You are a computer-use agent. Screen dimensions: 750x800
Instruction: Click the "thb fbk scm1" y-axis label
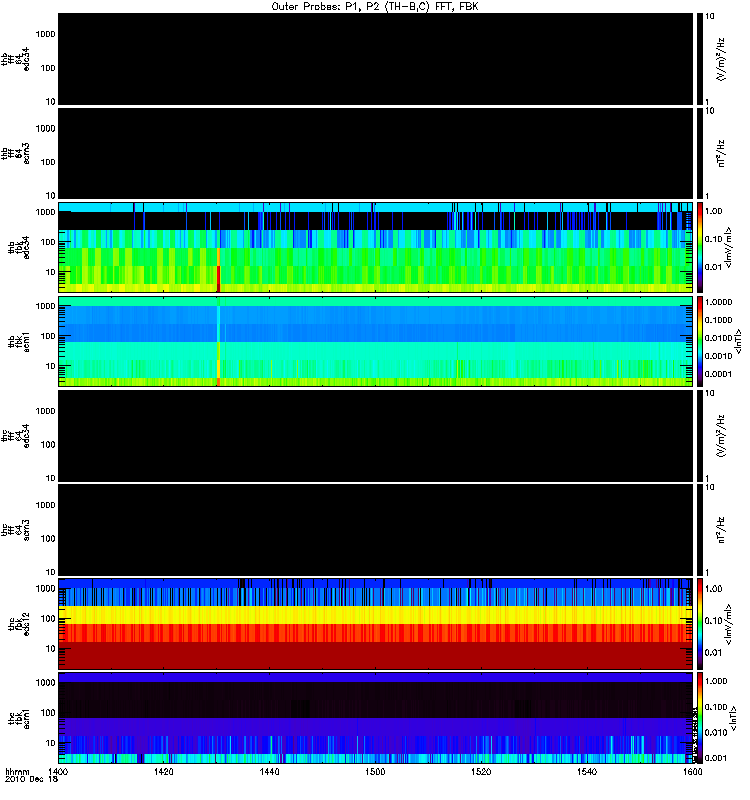point(19,341)
